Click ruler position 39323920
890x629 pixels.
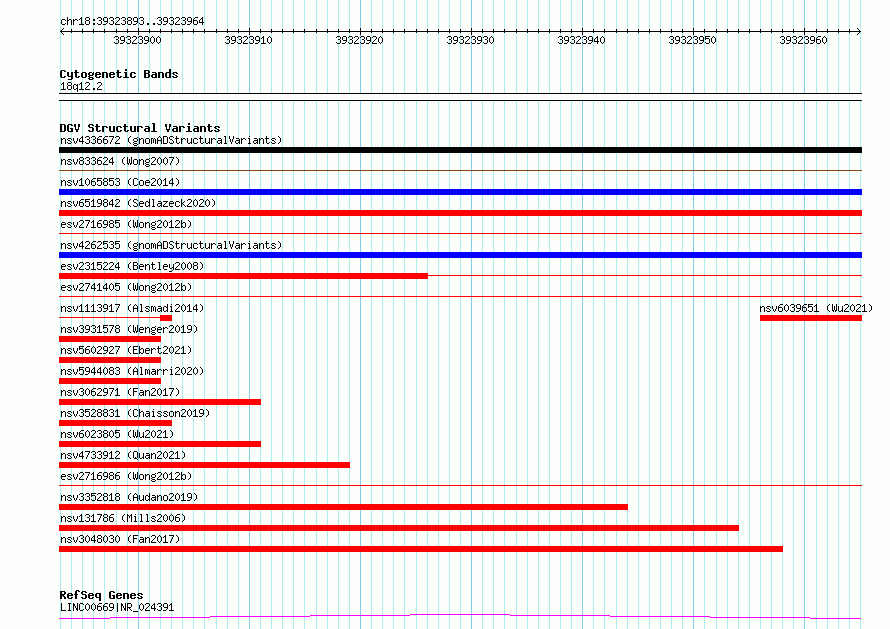pyautogui.click(x=359, y=40)
